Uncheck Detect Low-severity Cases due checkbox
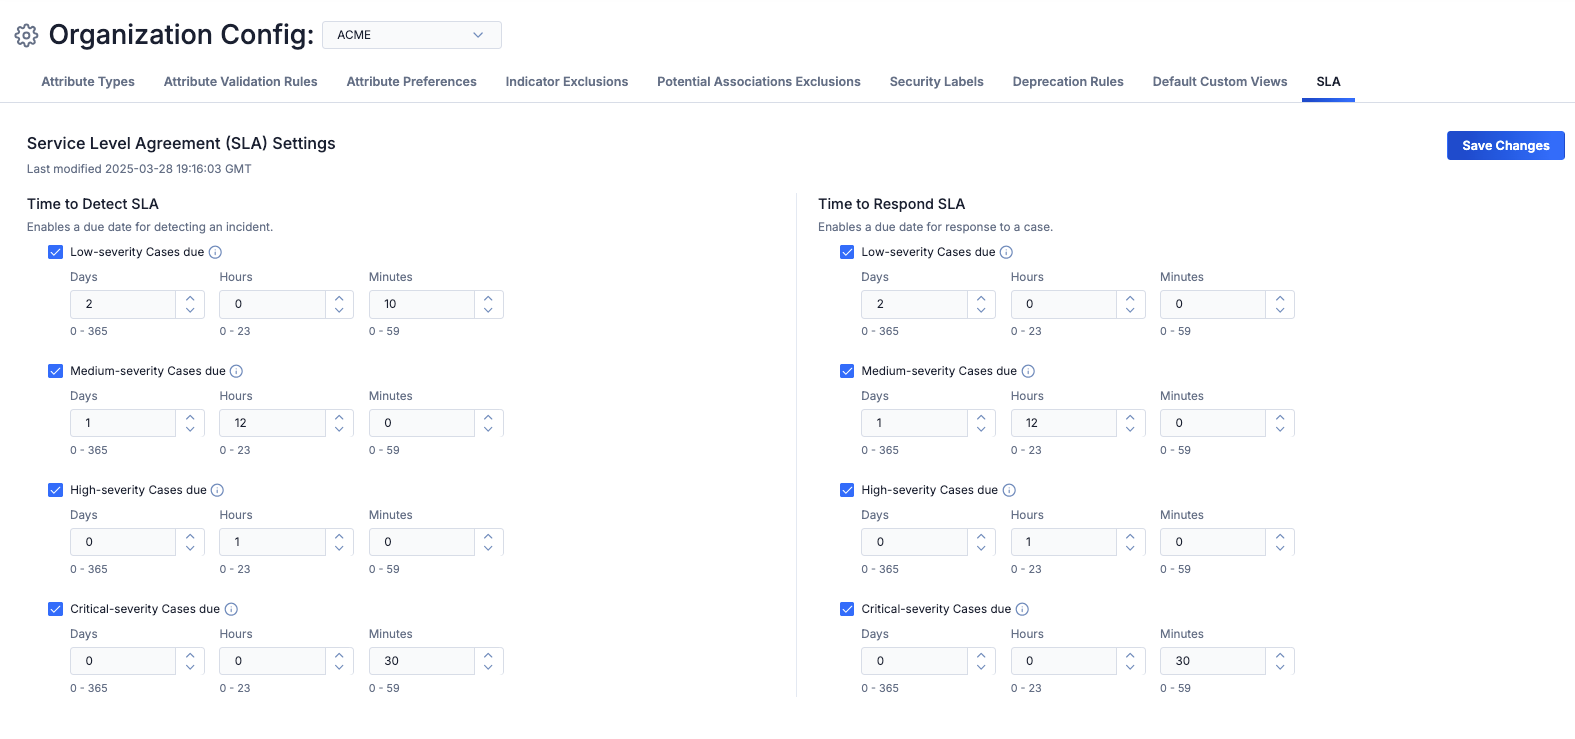Viewport: 1575px width, 739px height. tap(56, 252)
